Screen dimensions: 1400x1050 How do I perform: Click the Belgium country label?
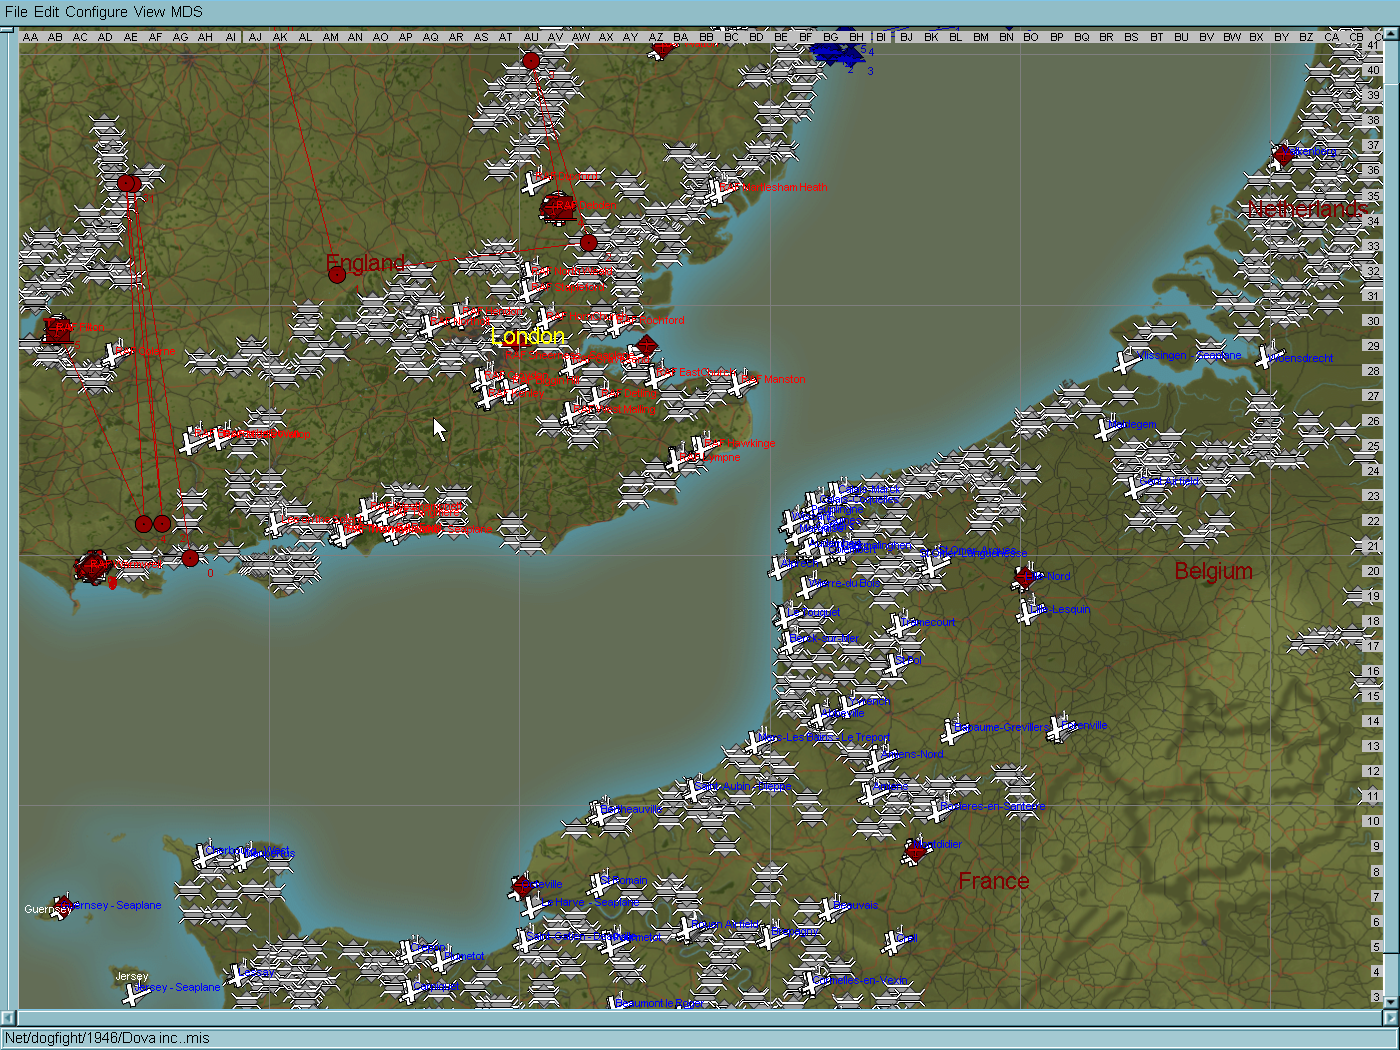tap(1213, 571)
